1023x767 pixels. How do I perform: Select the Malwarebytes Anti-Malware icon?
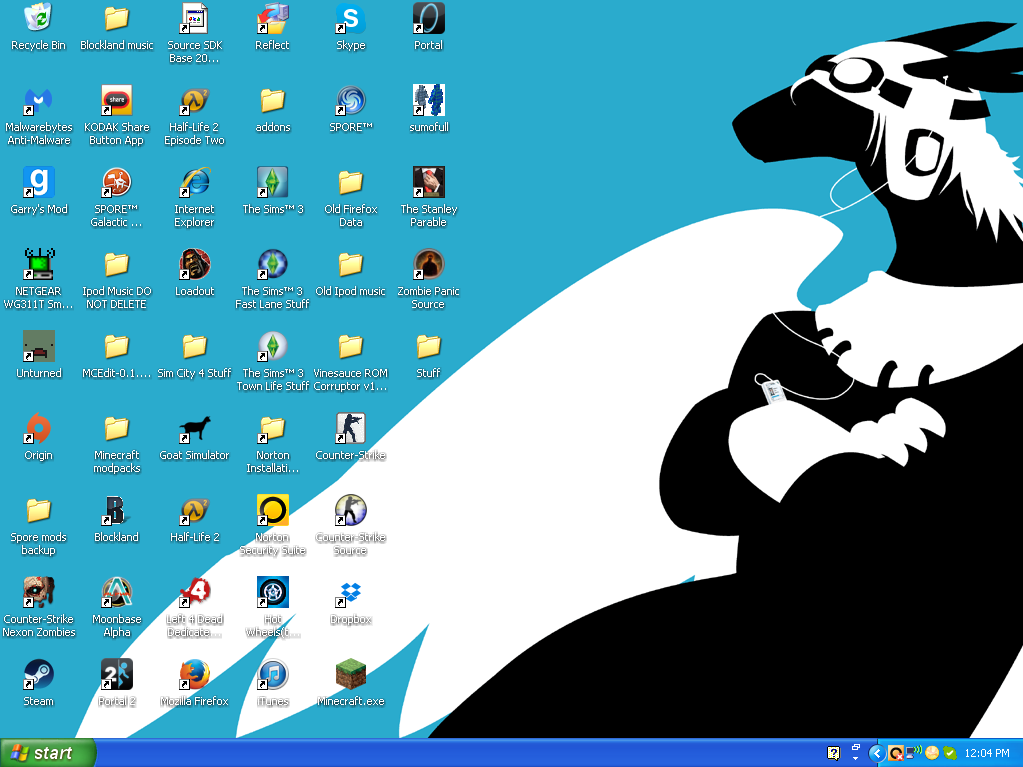click(x=38, y=101)
